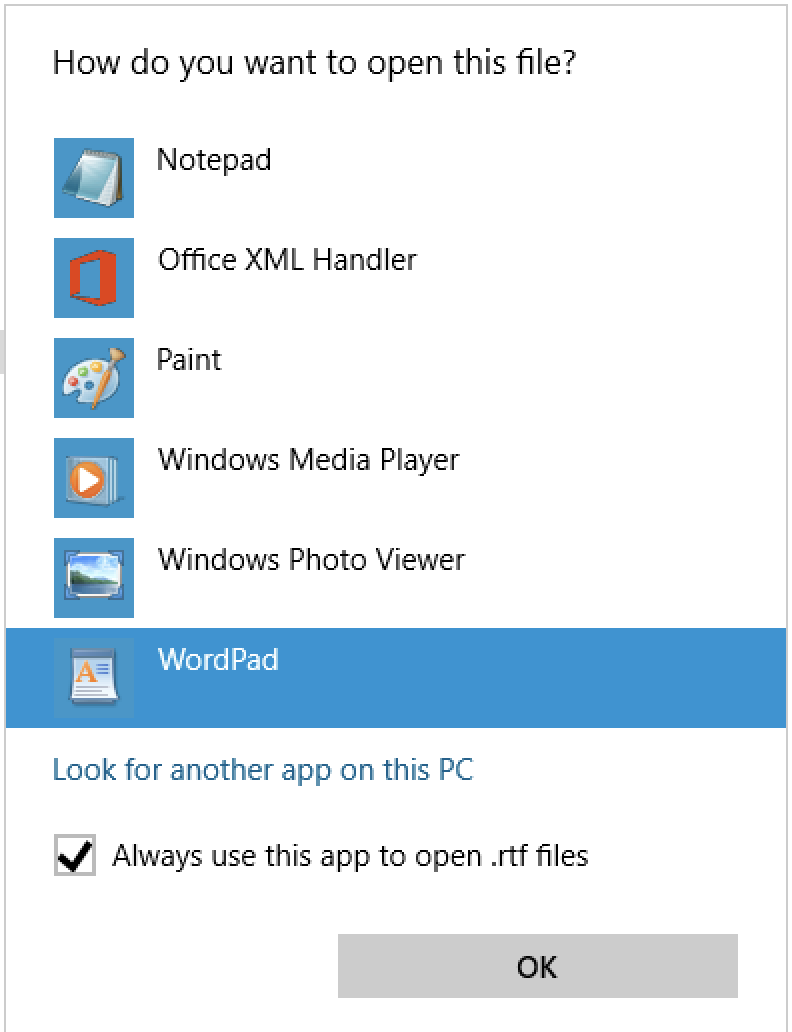Pick the Paint list entry text
This screenshot has width=792, height=1032.
click(x=189, y=360)
